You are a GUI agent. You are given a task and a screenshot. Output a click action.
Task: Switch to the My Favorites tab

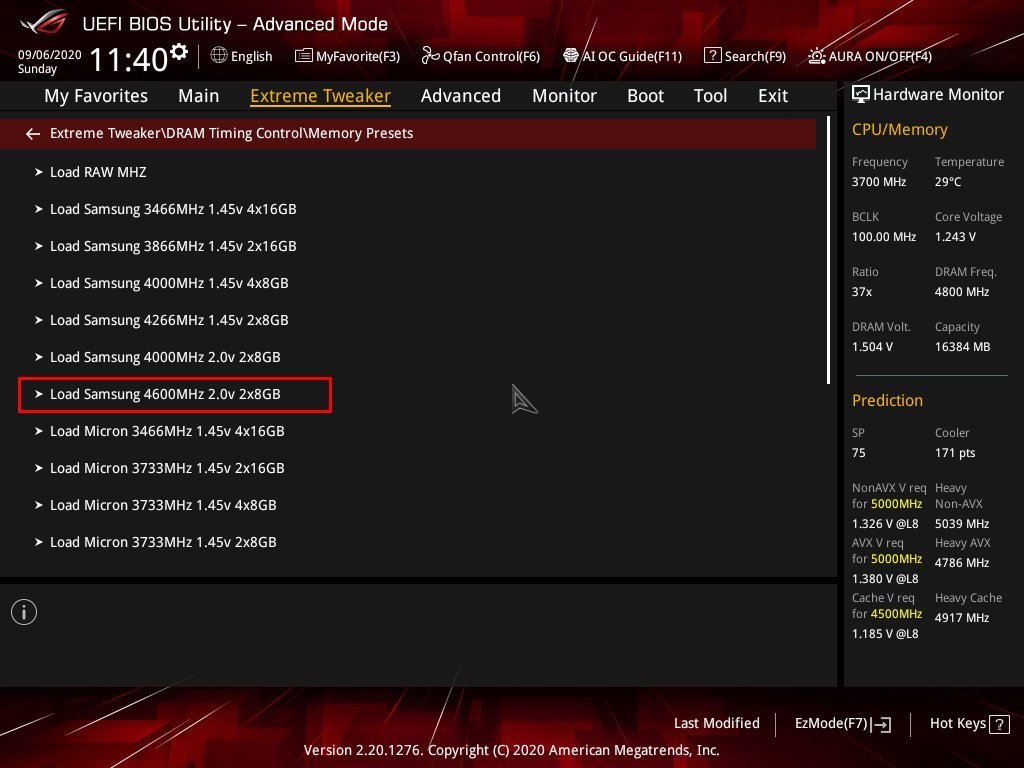click(96, 96)
